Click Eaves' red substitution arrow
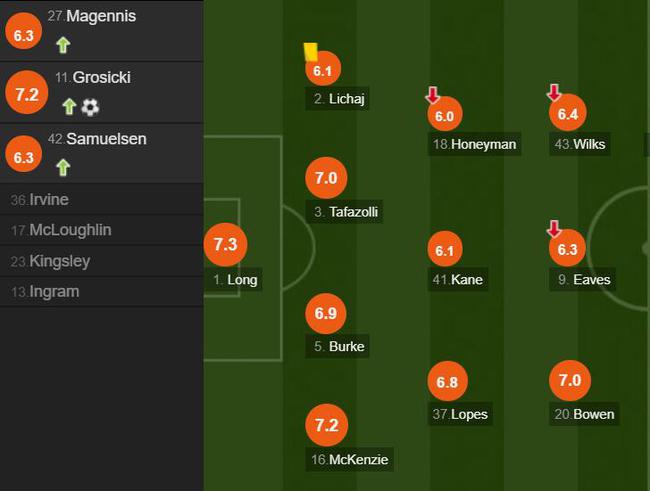 tap(554, 228)
